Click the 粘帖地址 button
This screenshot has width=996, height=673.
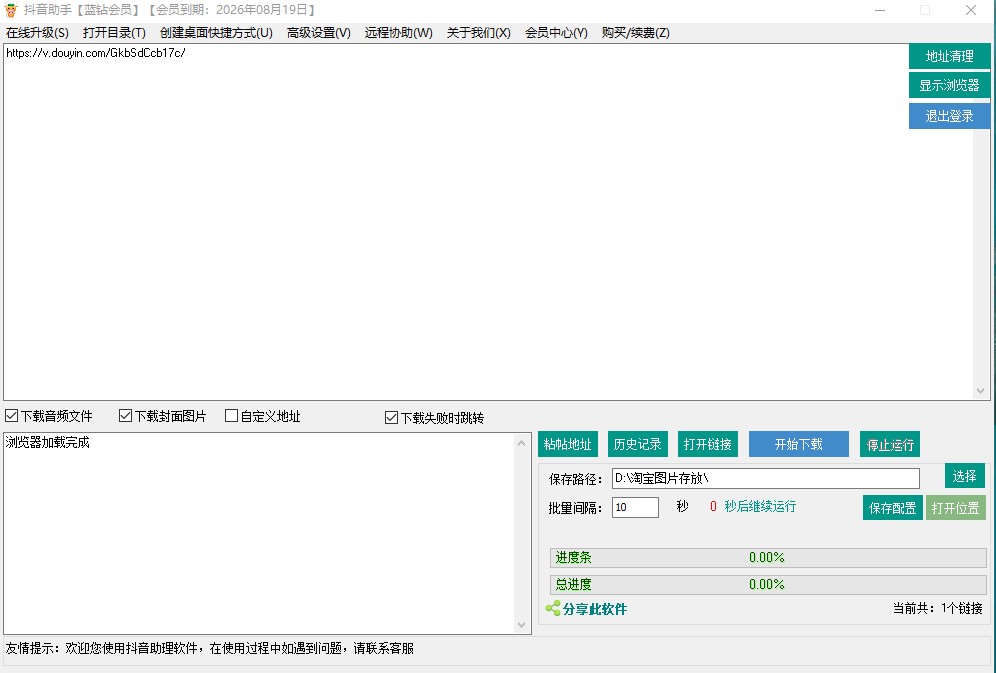pyautogui.click(x=567, y=444)
